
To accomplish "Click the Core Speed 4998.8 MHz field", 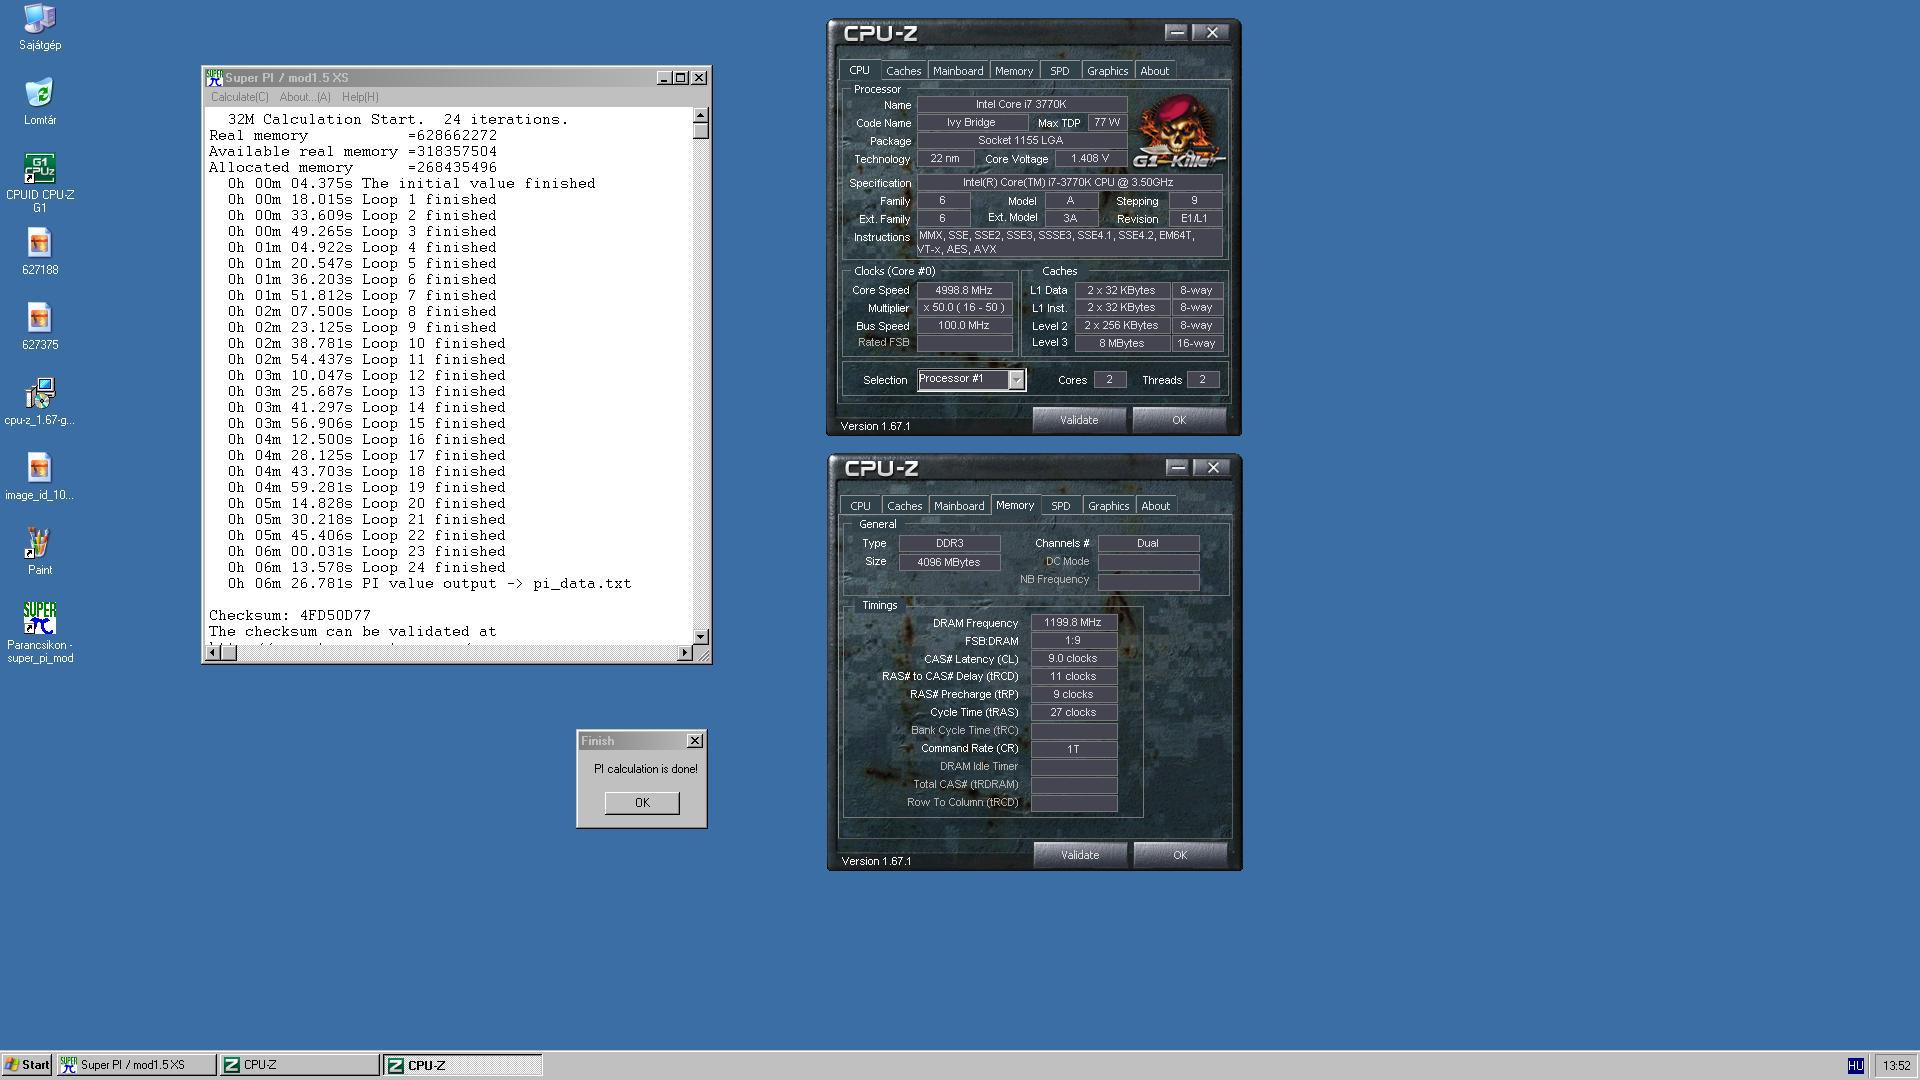I will 964,290.
